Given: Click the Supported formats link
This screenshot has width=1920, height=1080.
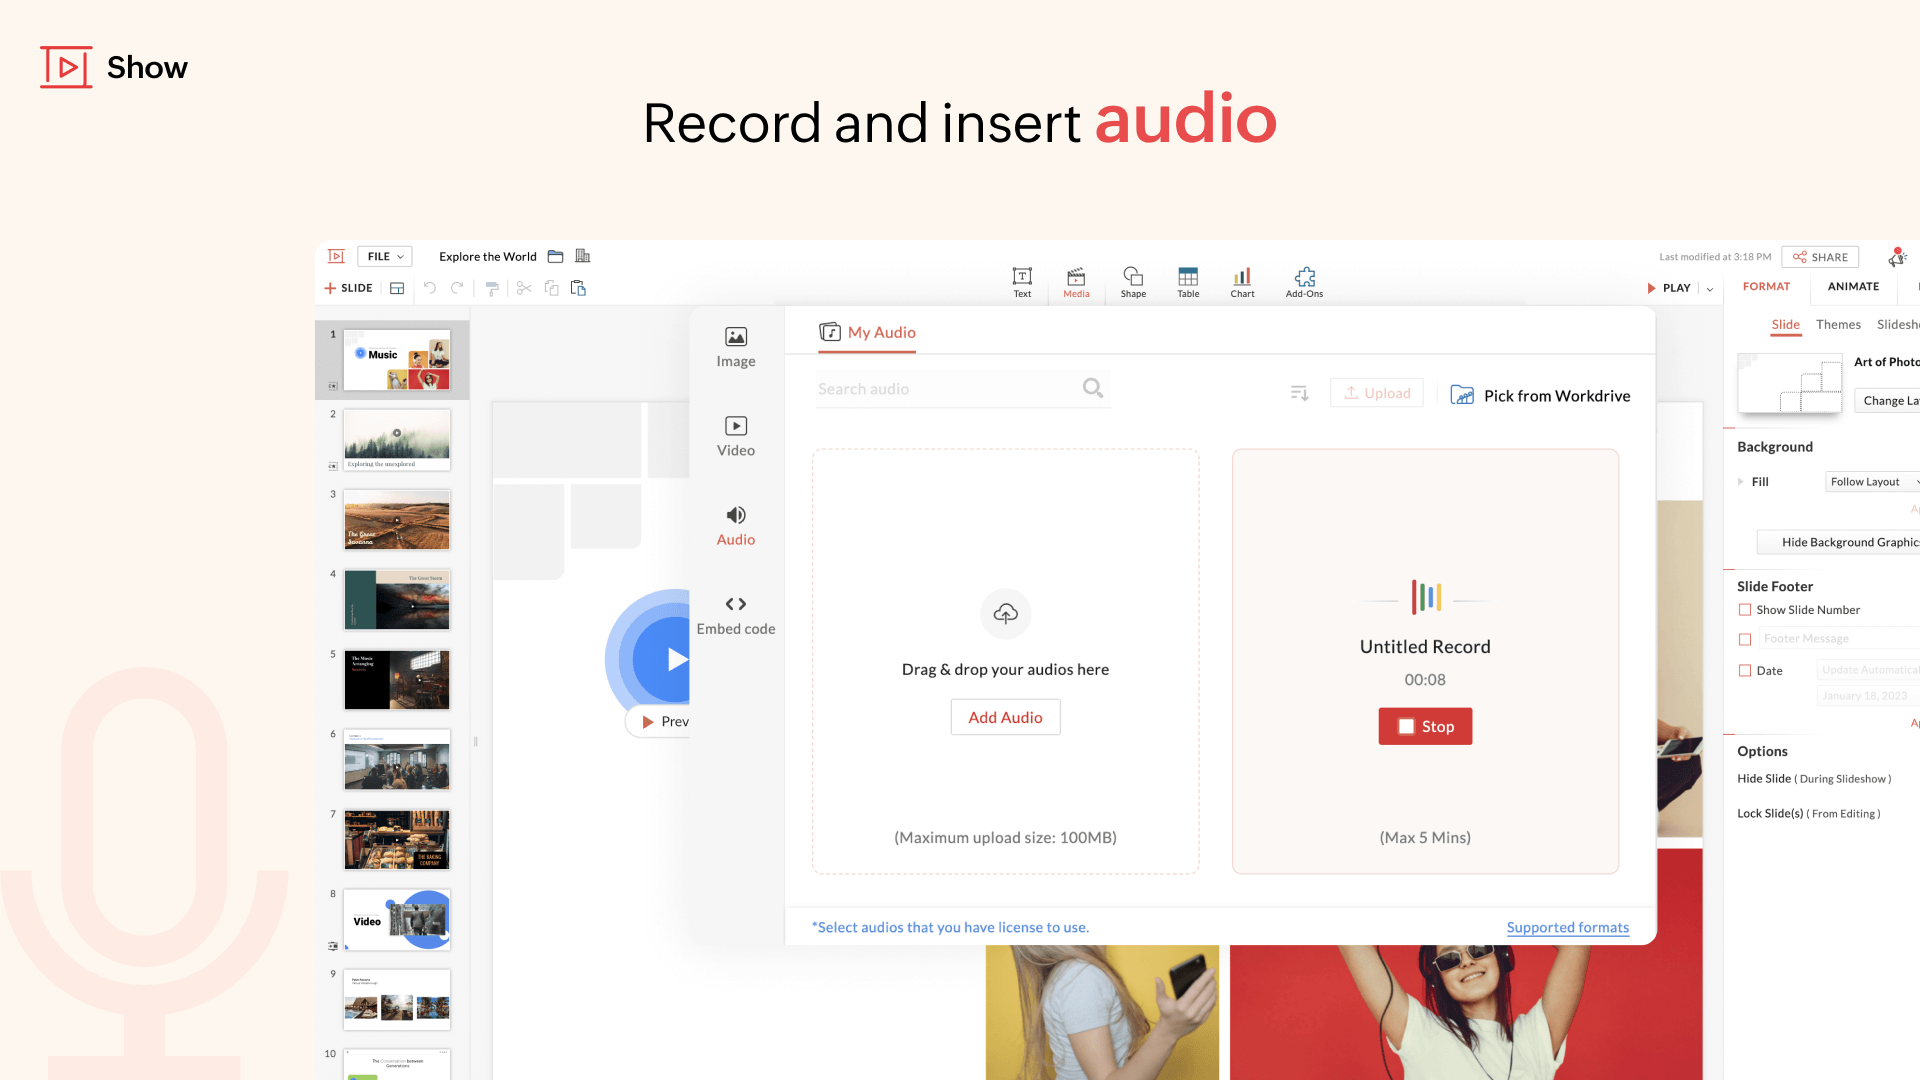Looking at the screenshot, I should (x=1568, y=927).
